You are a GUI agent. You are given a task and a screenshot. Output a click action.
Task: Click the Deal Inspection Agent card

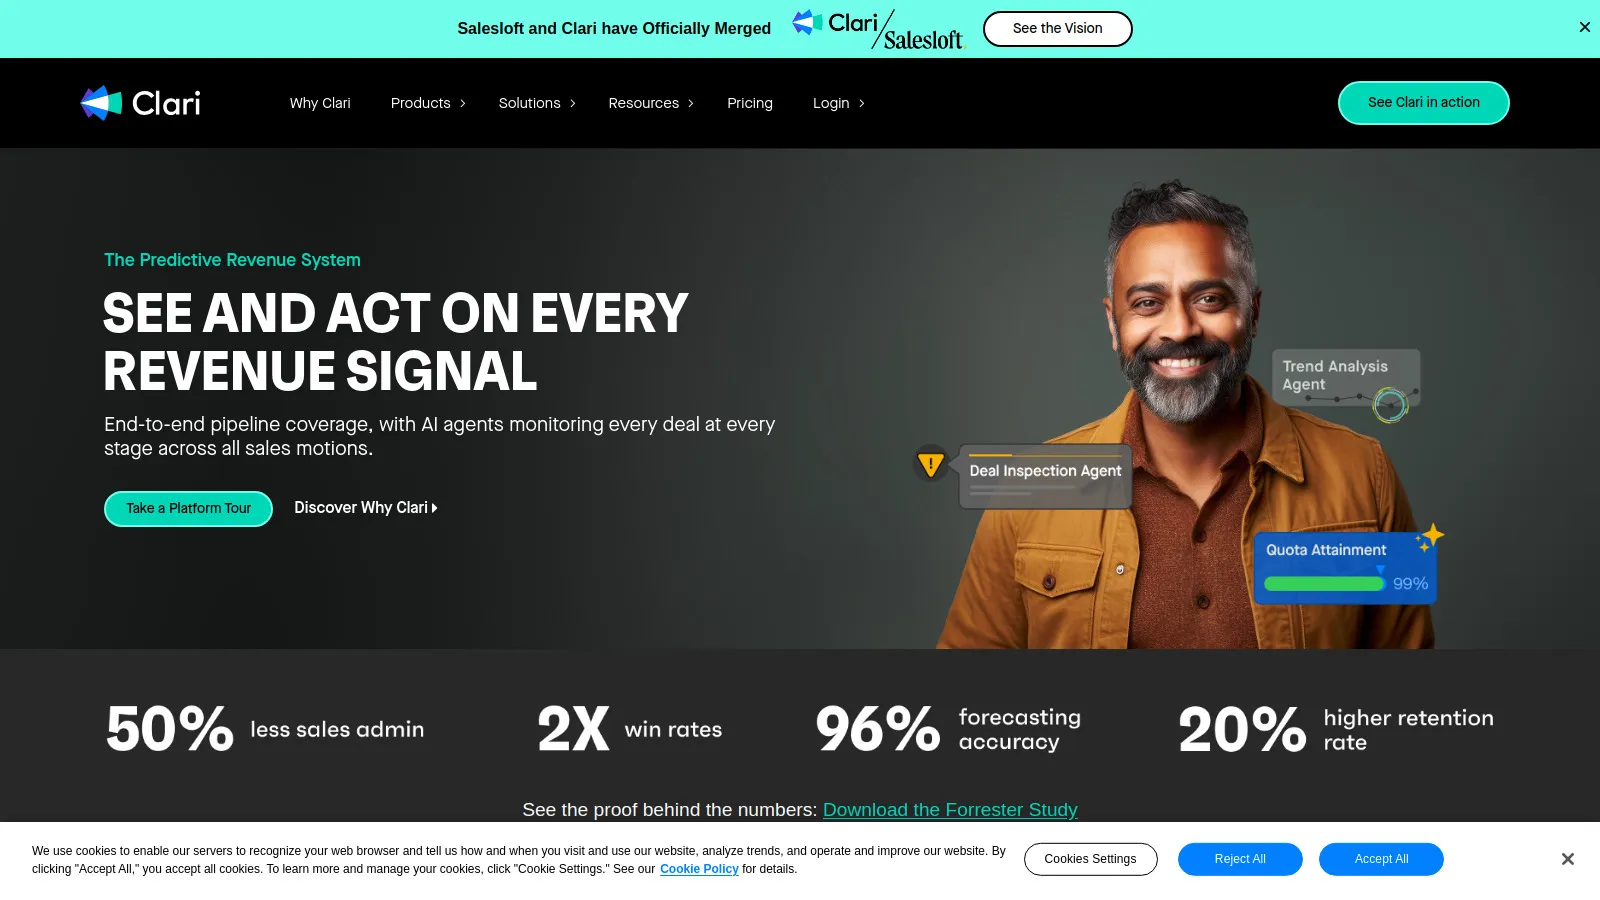click(x=1045, y=477)
